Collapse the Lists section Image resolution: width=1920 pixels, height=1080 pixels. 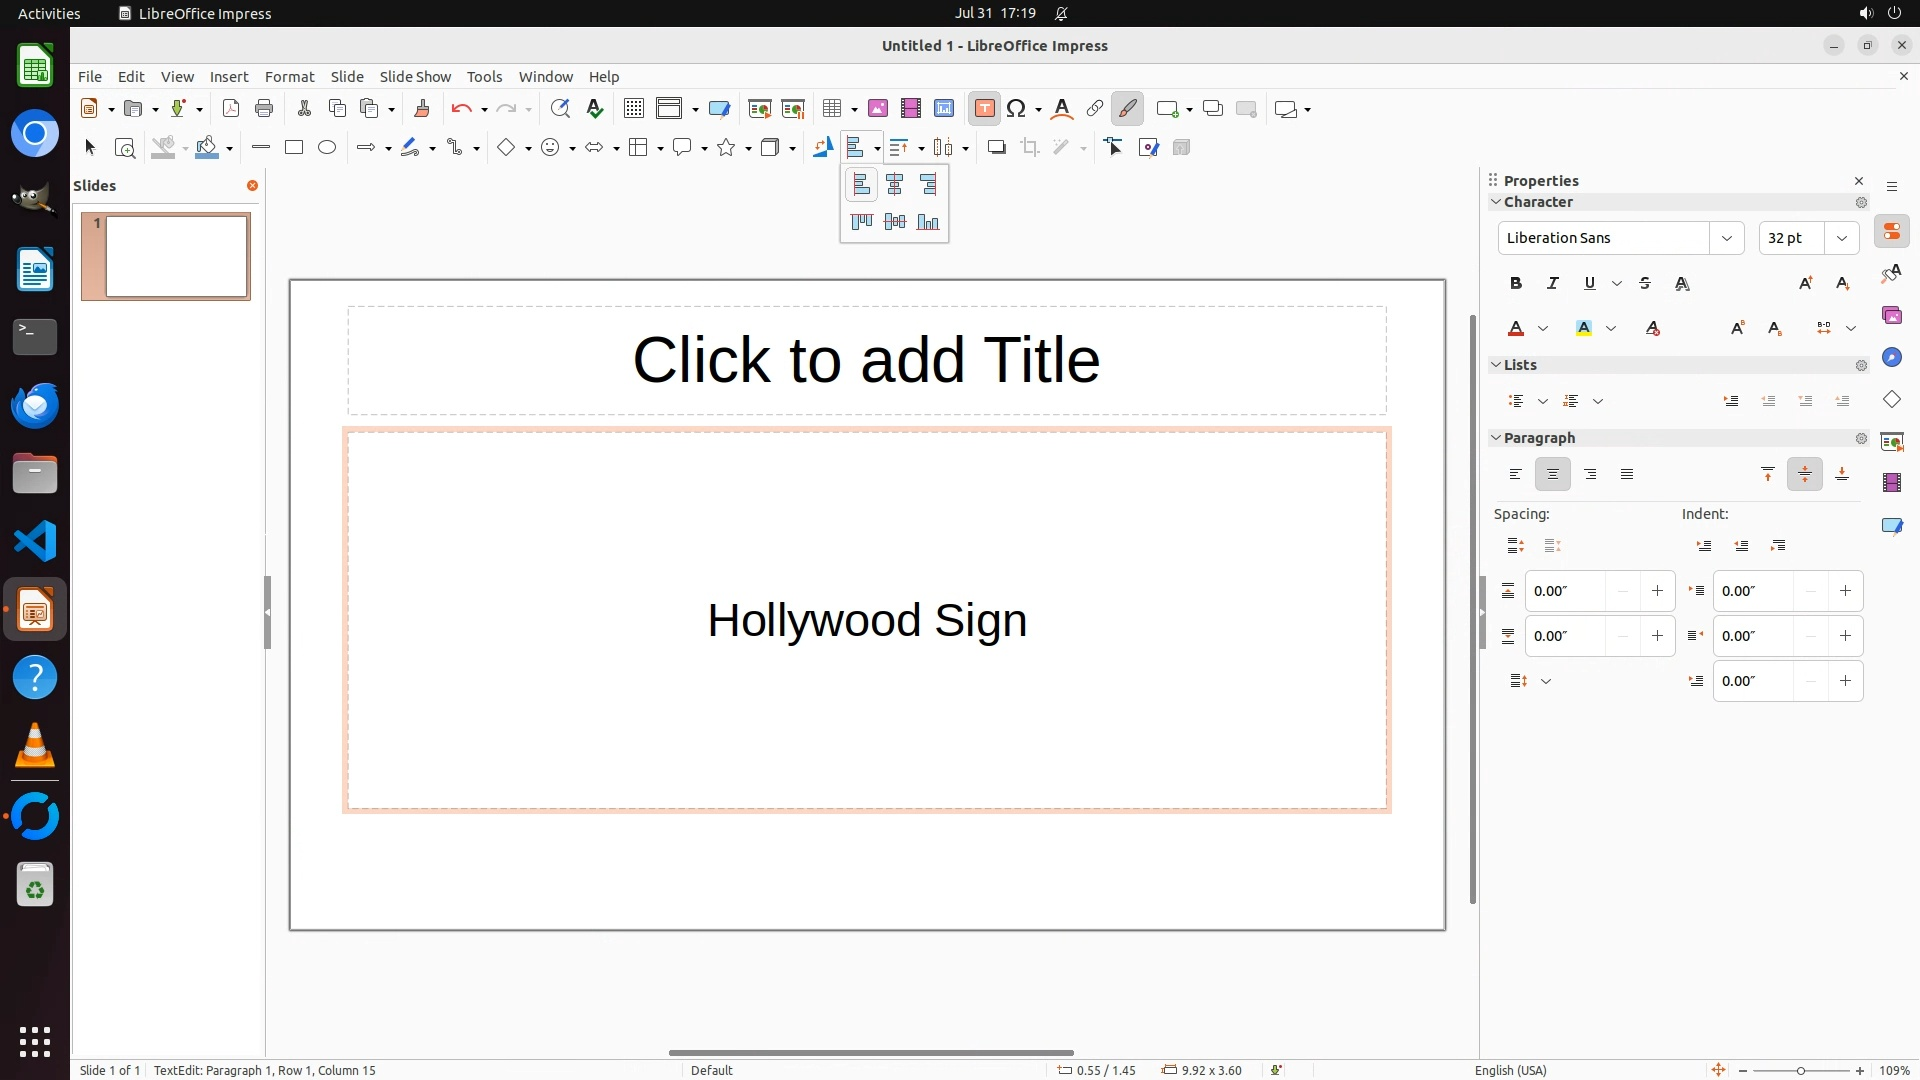pyautogui.click(x=1496, y=365)
